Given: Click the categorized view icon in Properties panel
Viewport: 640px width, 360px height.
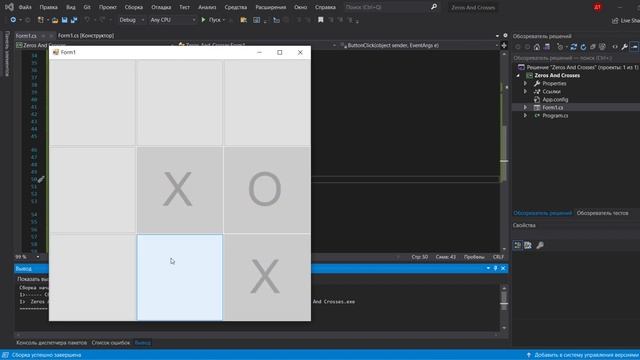Looking at the screenshot, I should pos(518,245).
